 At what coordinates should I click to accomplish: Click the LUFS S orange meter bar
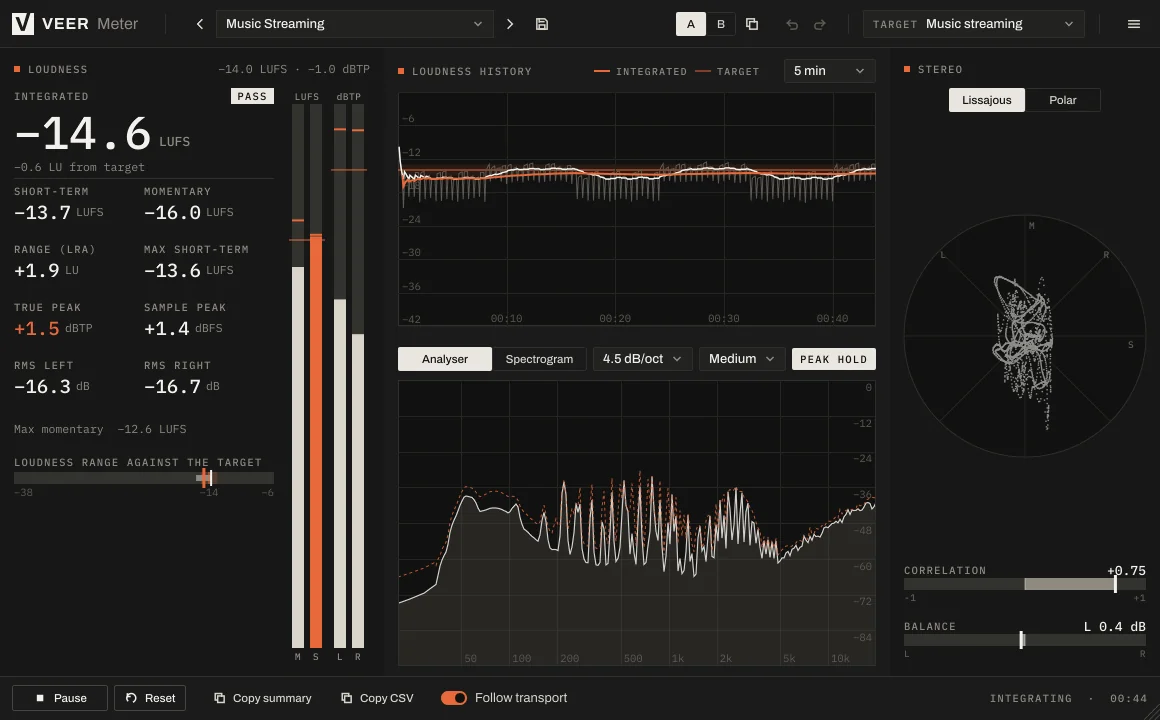[316, 376]
